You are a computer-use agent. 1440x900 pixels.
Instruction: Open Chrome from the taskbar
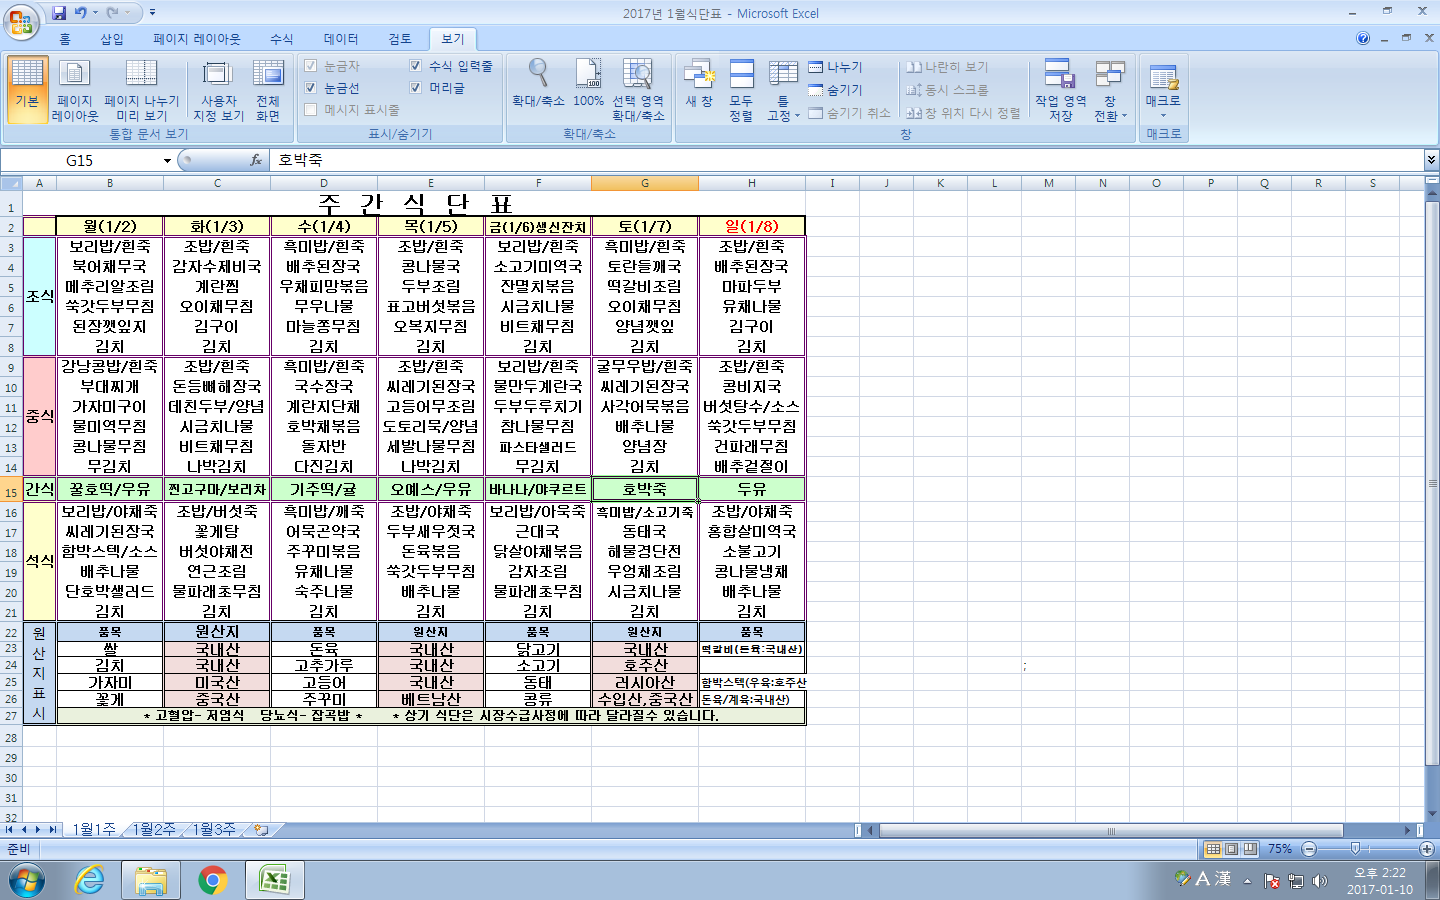point(212,880)
